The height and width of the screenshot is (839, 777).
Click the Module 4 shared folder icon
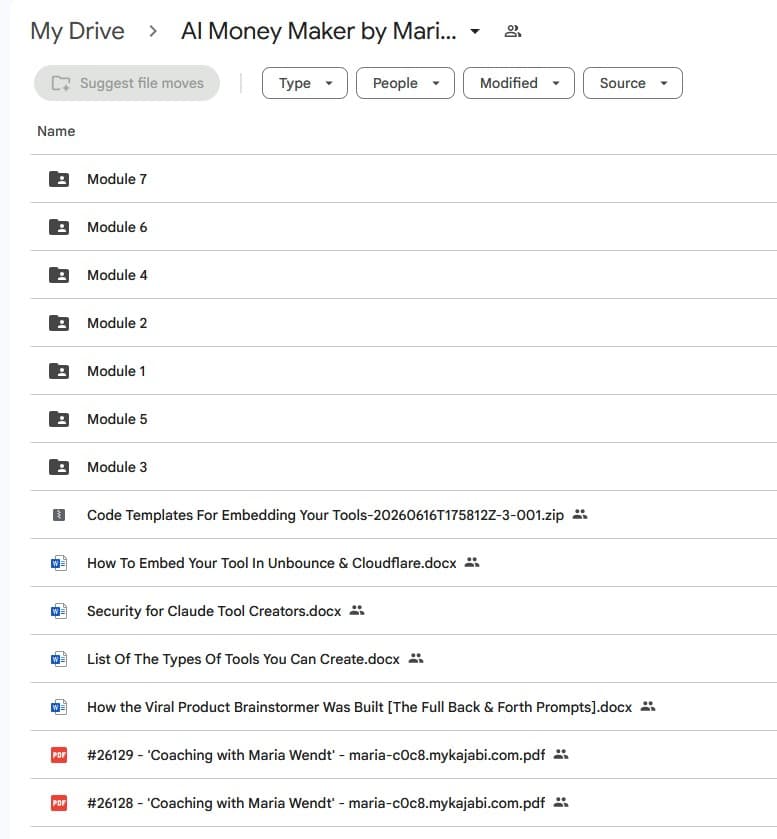59,275
